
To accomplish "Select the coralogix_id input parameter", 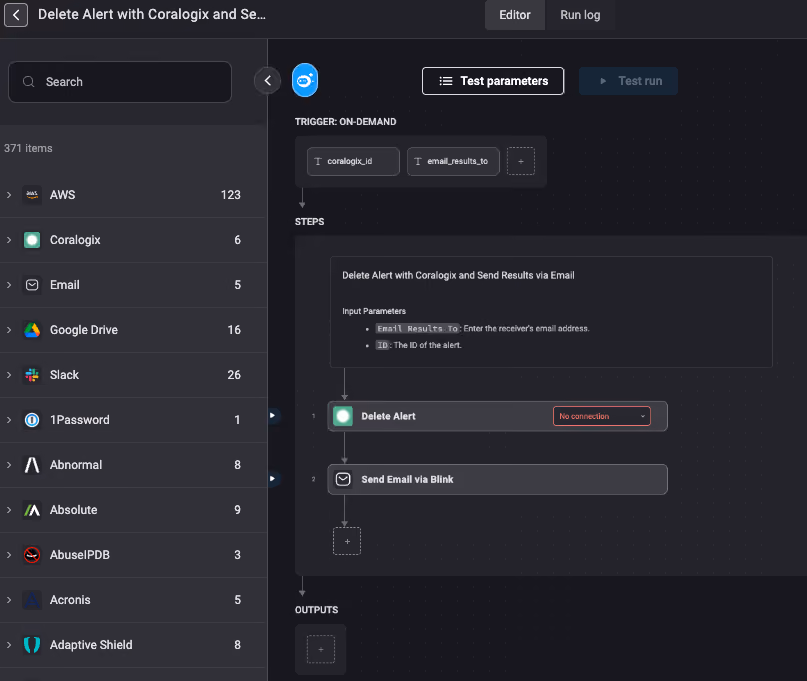I will (353, 162).
